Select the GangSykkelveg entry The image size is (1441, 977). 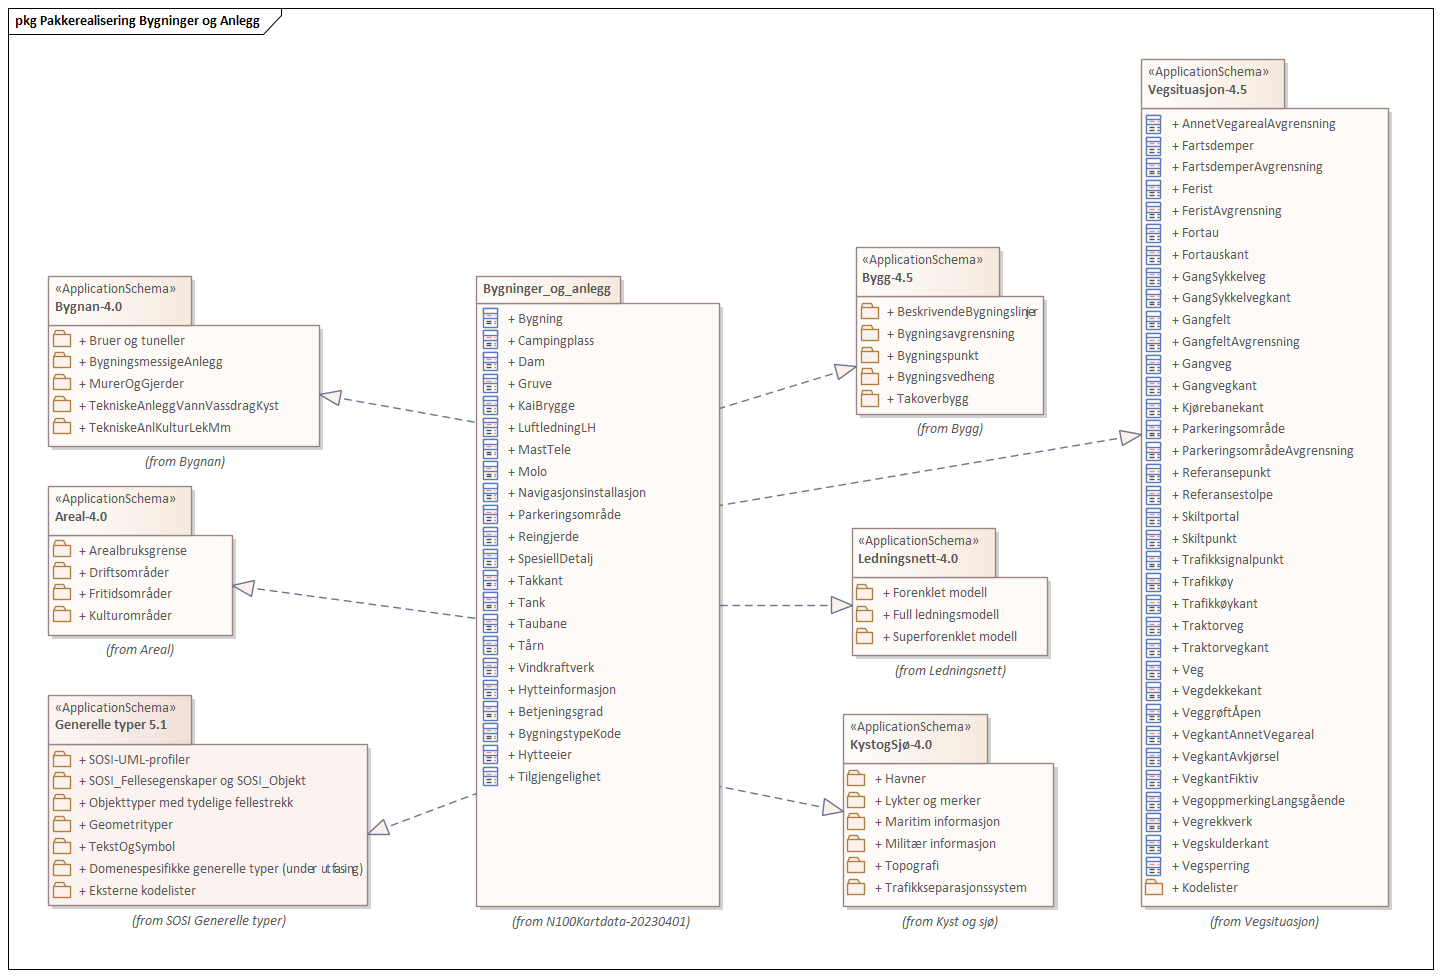click(x=1219, y=276)
